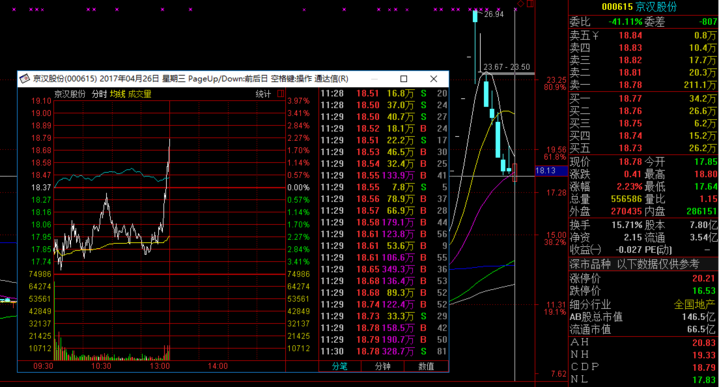Viewport: 719px width, 387px height.
Task: Click the 18.13 price marker on the axis
Action: (545, 171)
